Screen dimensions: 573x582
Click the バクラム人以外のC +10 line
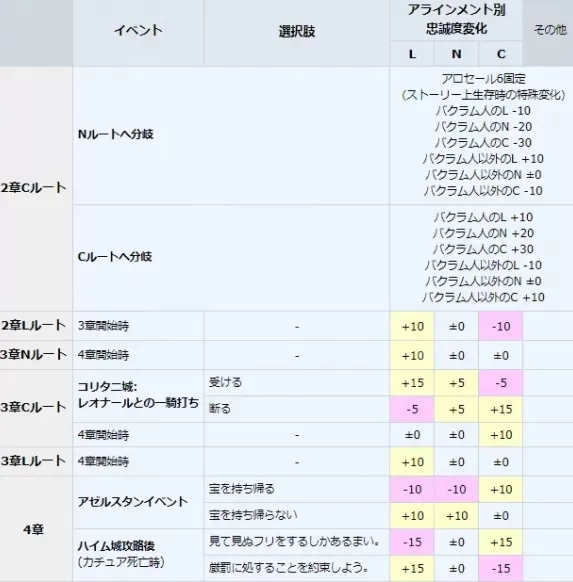click(483, 297)
